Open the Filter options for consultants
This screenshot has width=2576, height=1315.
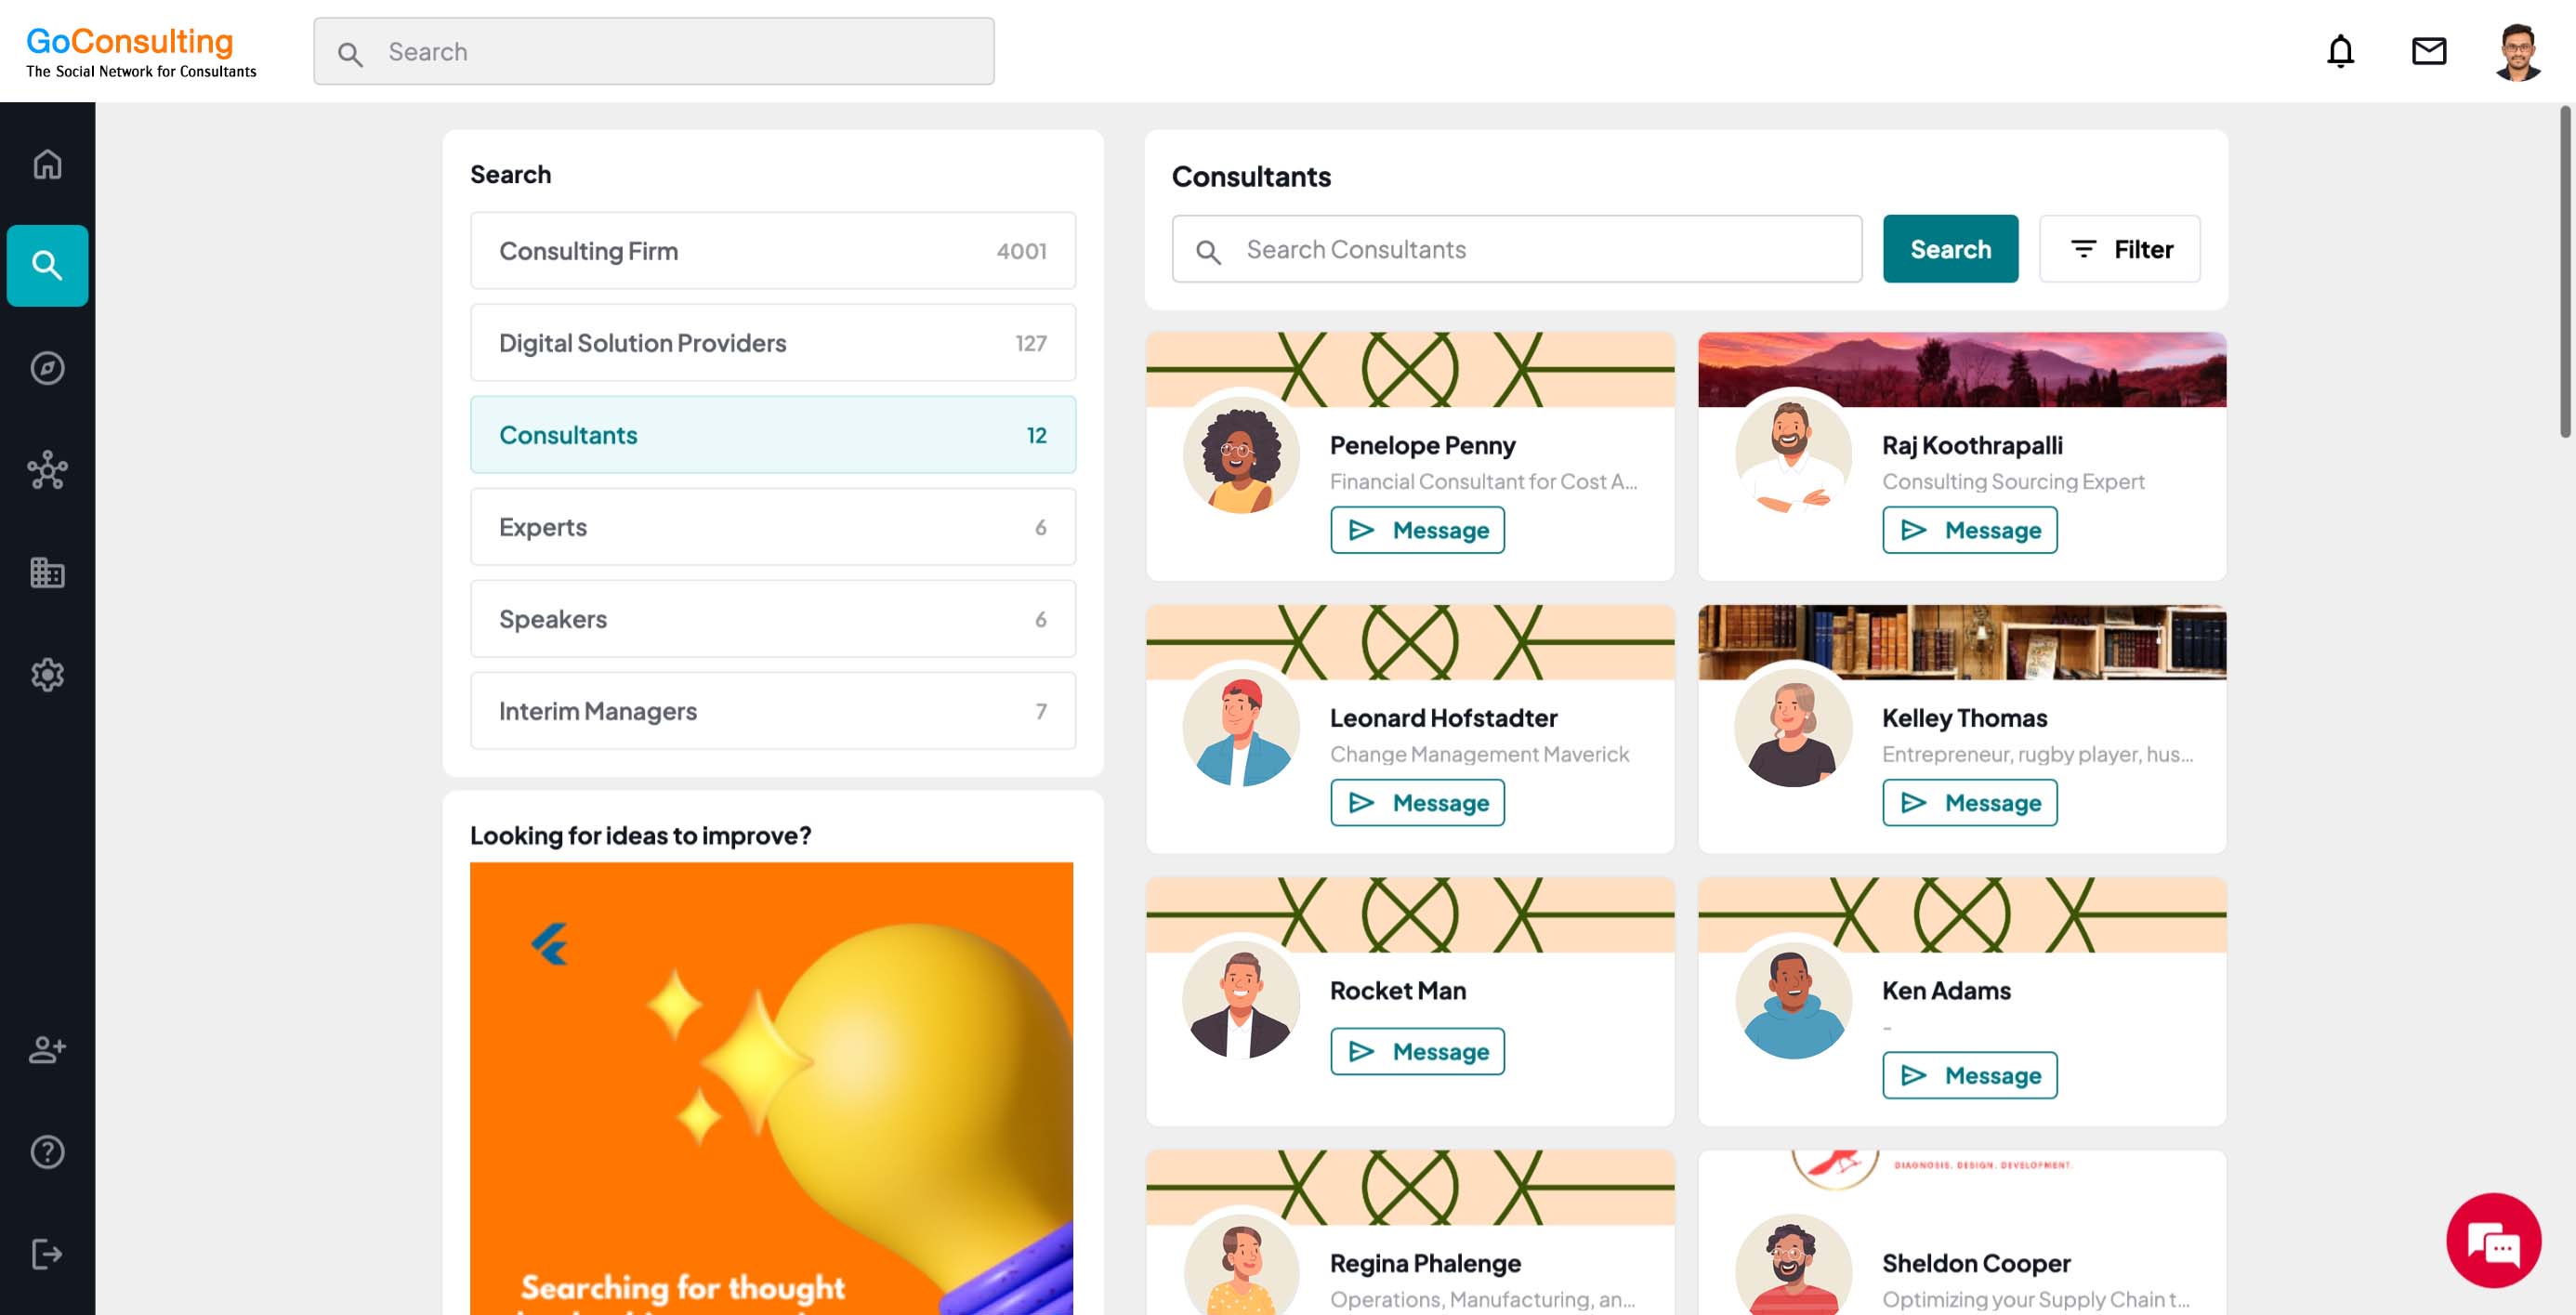click(x=2119, y=249)
